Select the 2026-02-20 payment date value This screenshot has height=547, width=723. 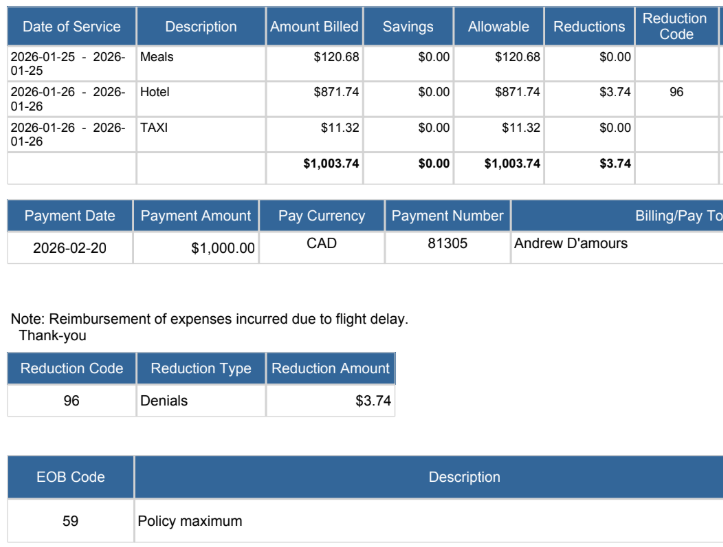pyautogui.click(x=70, y=248)
